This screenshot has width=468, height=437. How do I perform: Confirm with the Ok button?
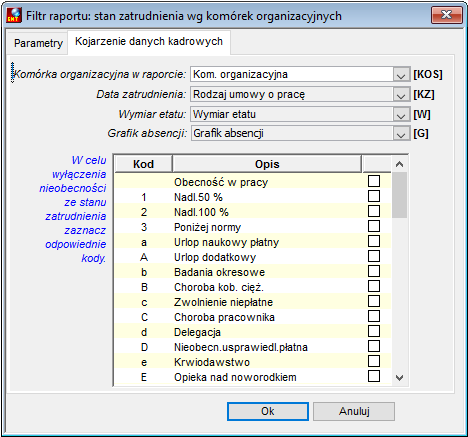[268, 411]
